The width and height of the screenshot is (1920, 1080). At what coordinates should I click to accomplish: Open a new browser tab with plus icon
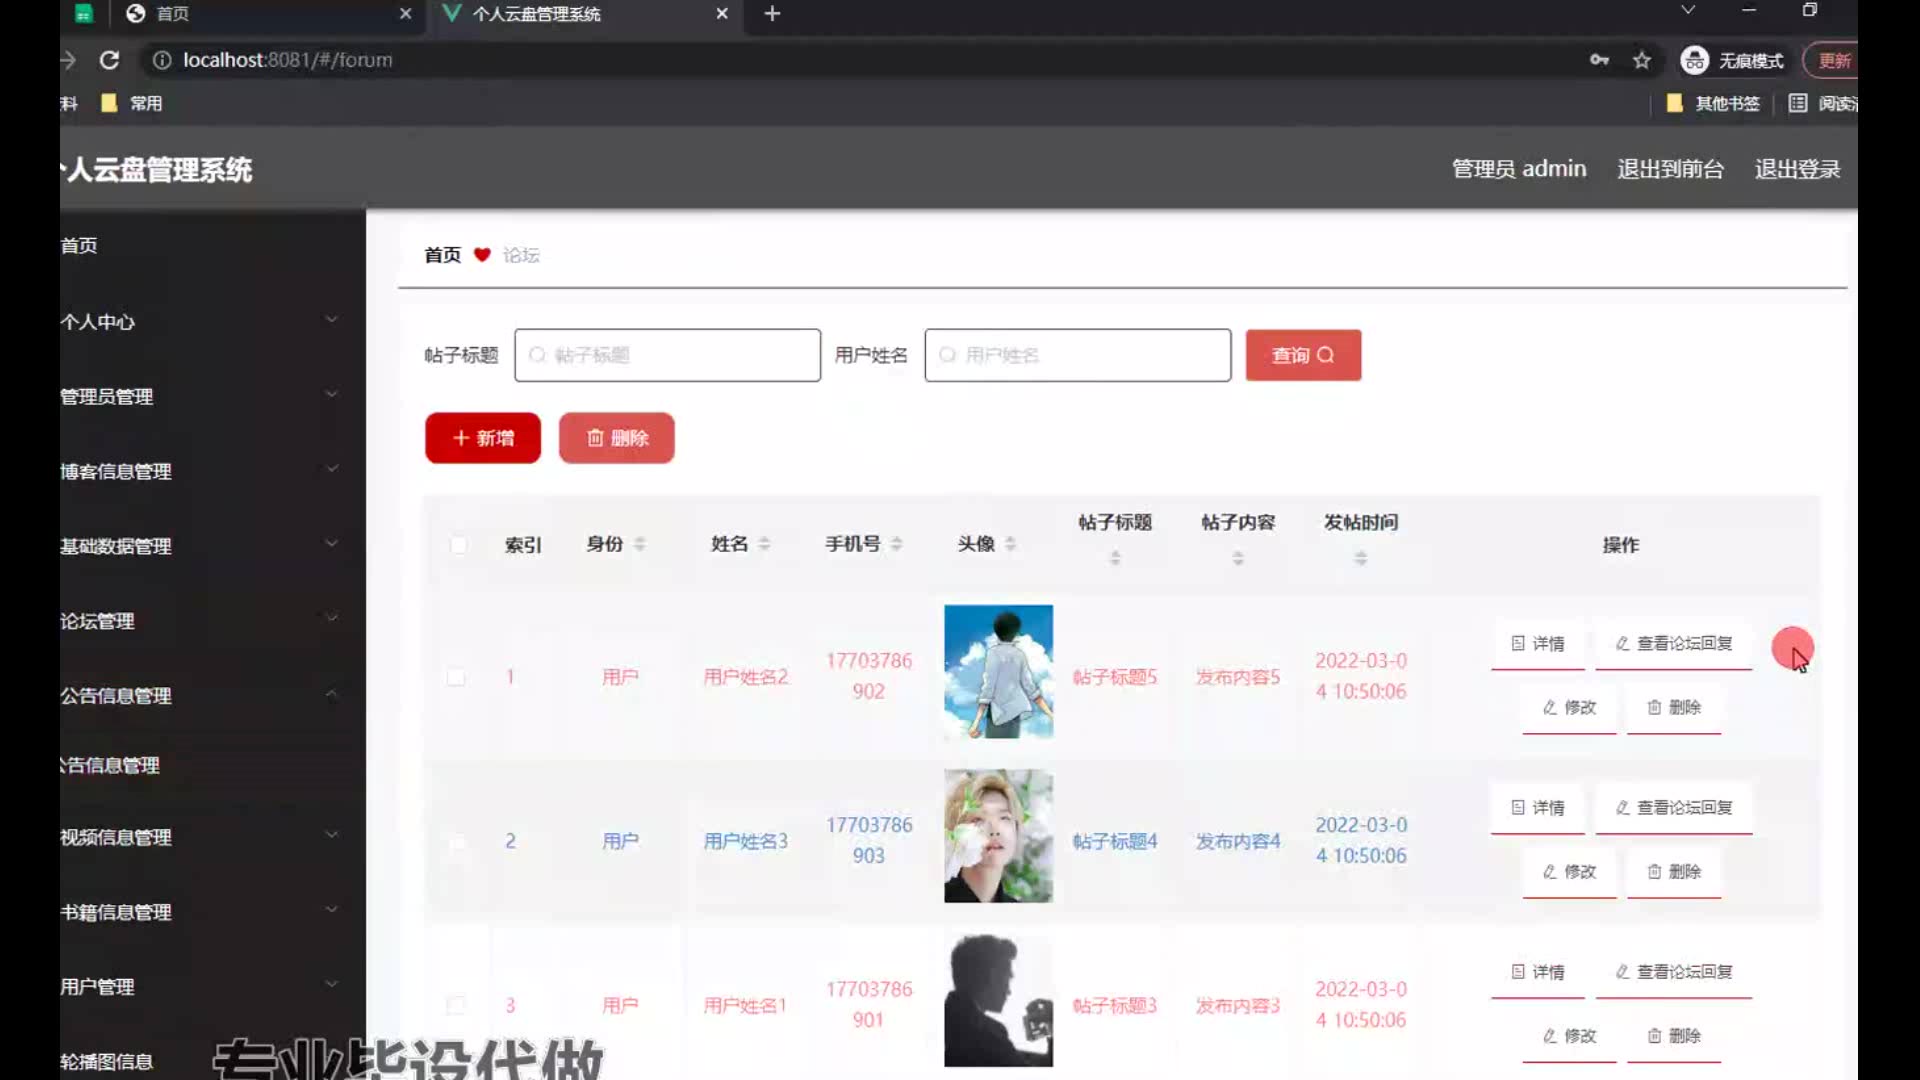point(772,14)
